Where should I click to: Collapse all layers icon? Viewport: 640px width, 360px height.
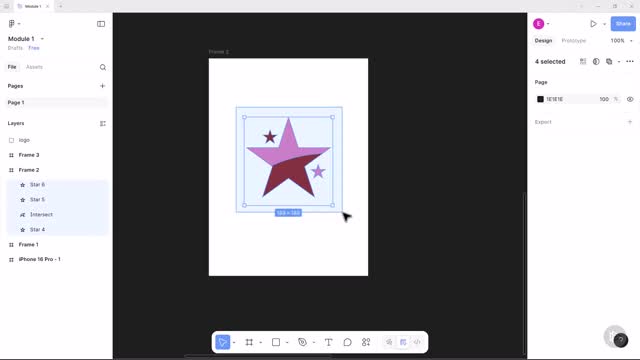103,123
